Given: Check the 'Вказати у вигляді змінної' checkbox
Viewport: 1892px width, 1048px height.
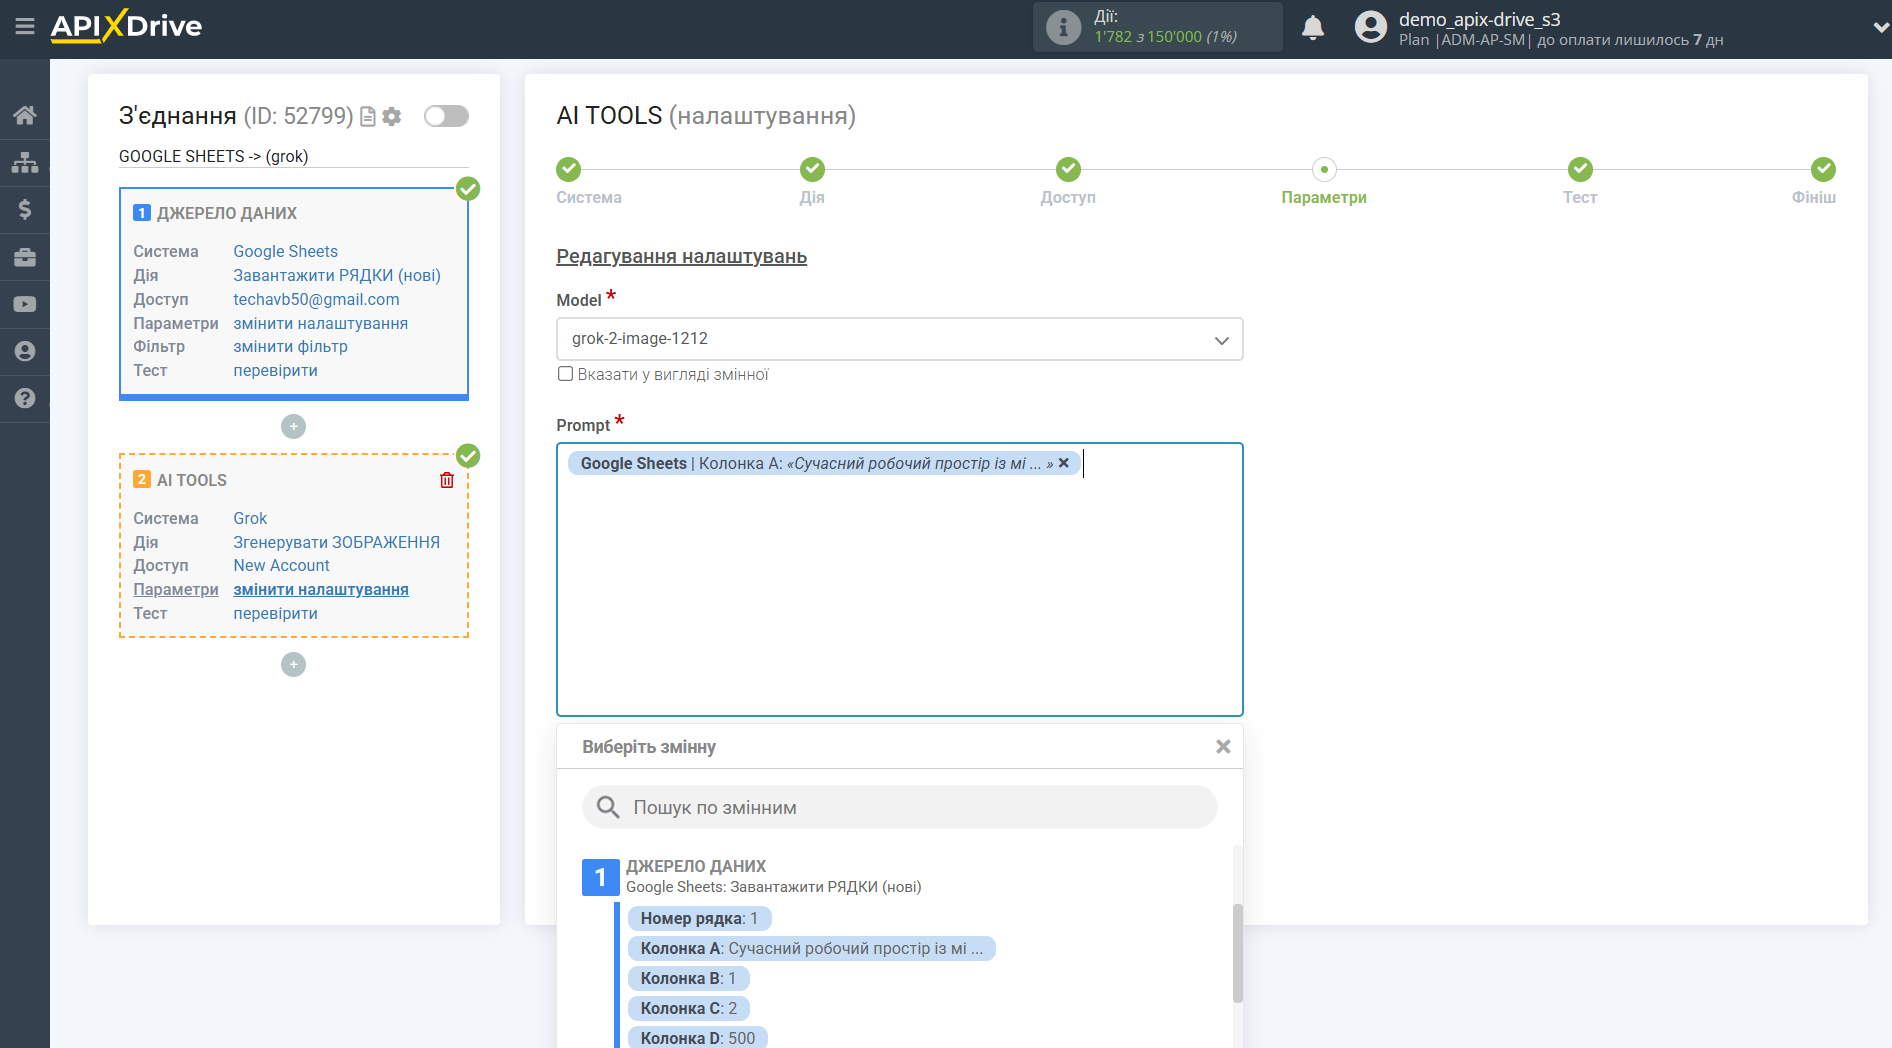Looking at the screenshot, I should coord(565,374).
